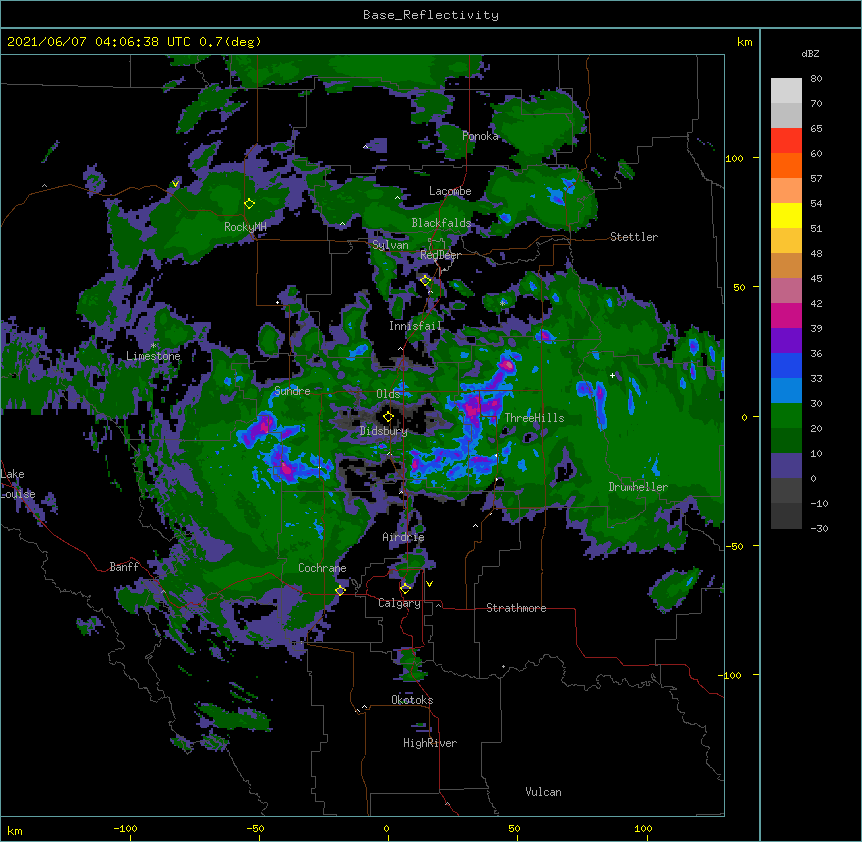This screenshot has height=842, width=862.
Task: Click the Sylvan label
Action: pos(390,245)
